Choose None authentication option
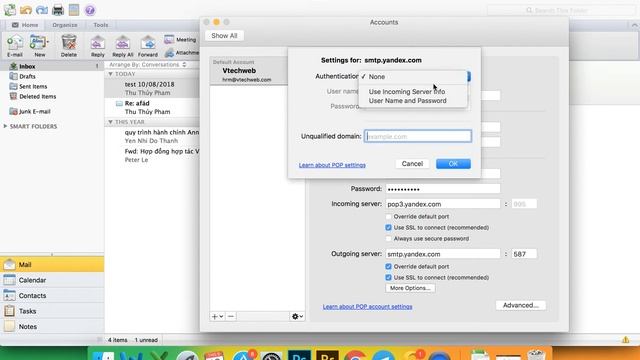This screenshot has width=640, height=360. 413,77
